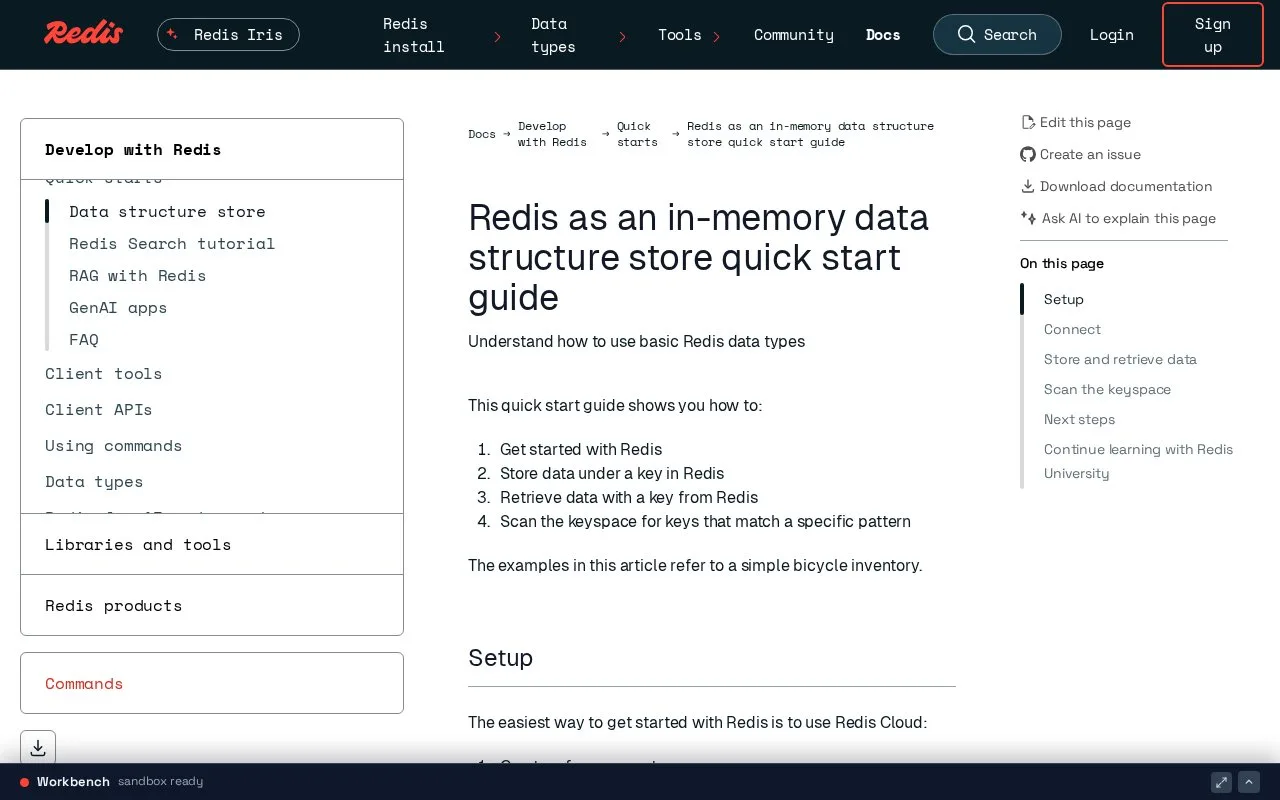Open the Redis Iris sparkle badge

coord(228,35)
